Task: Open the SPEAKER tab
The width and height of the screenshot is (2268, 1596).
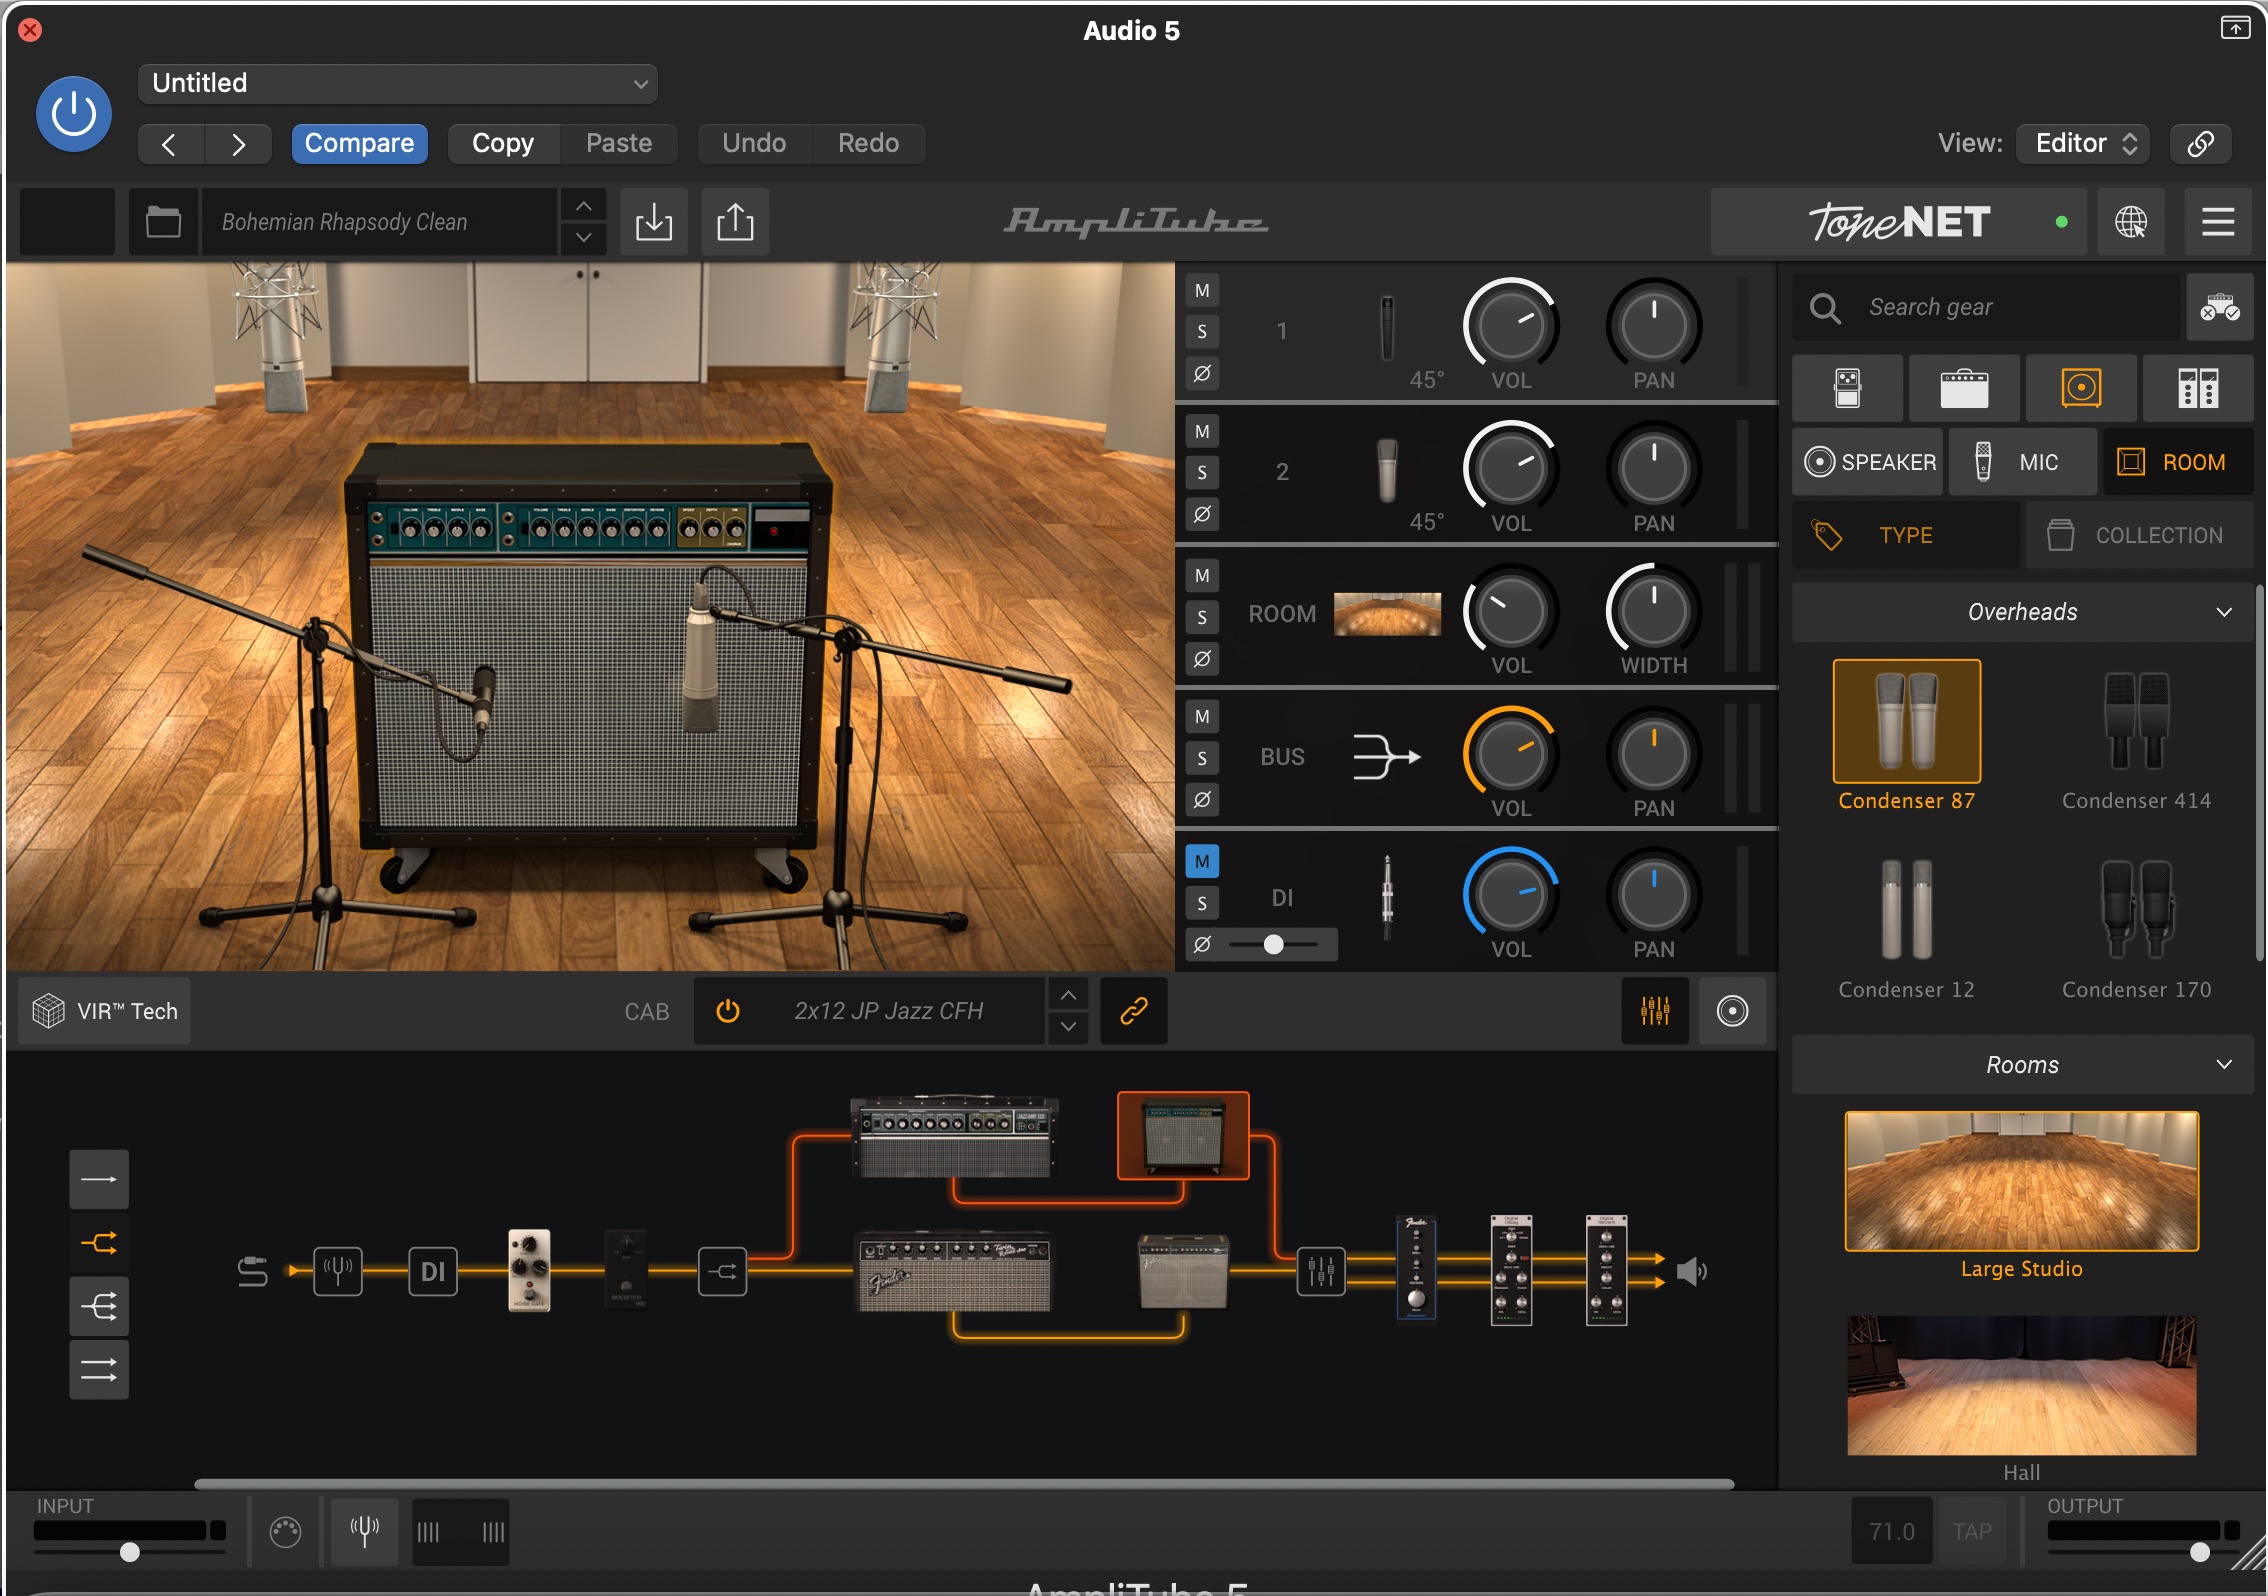Action: point(1868,462)
